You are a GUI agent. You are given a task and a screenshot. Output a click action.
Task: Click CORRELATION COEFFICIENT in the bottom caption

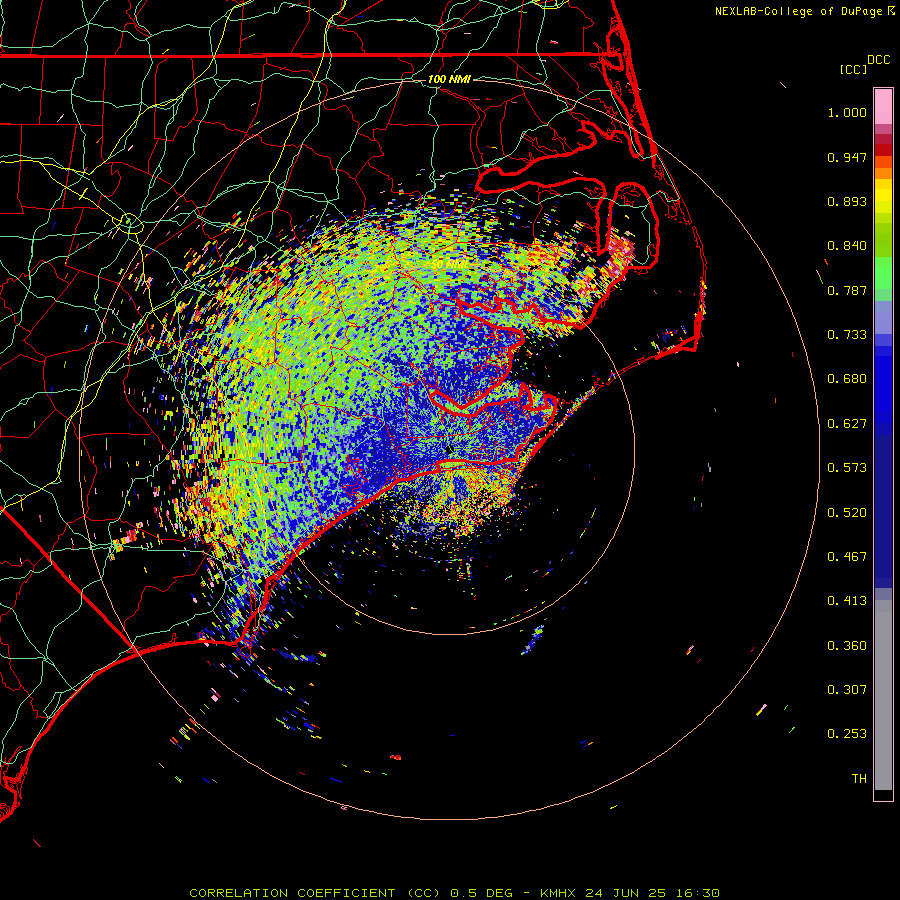pyautogui.click(x=292, y=893)
